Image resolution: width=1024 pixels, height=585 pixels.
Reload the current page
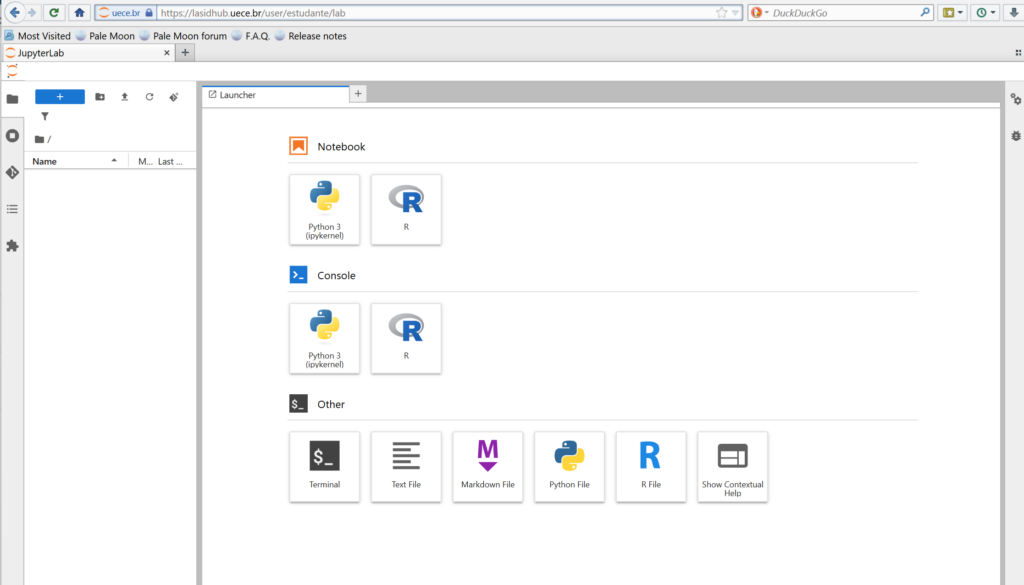(54, 12)
